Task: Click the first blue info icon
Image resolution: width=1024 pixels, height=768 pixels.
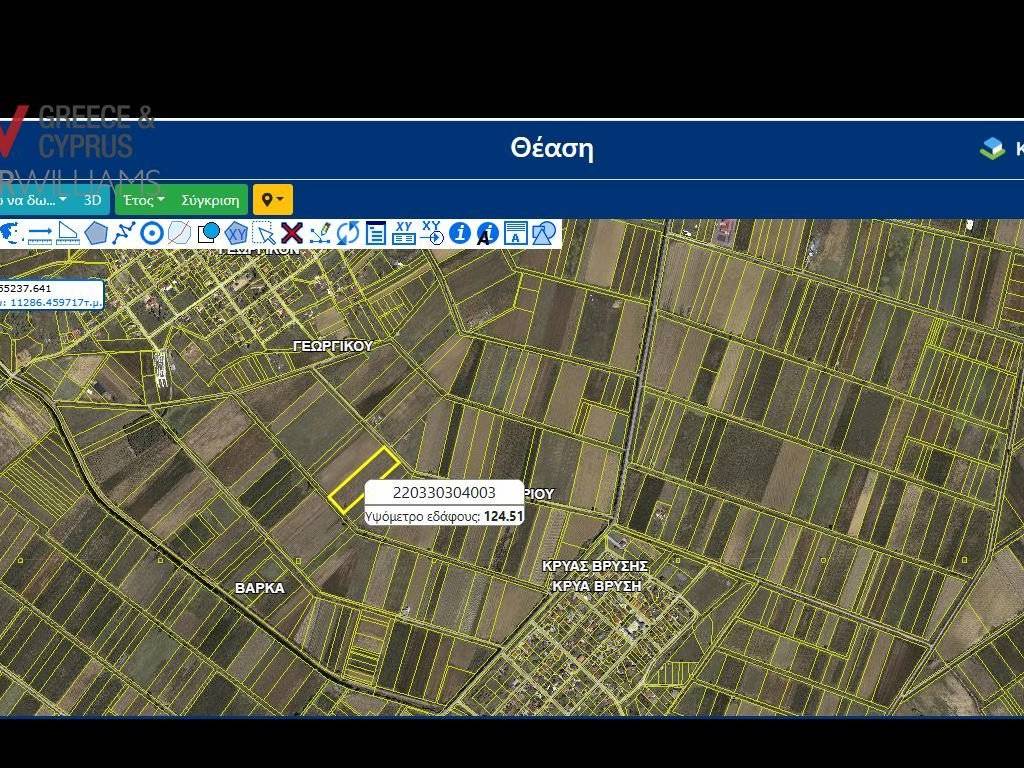Action: tap(460, 234)
